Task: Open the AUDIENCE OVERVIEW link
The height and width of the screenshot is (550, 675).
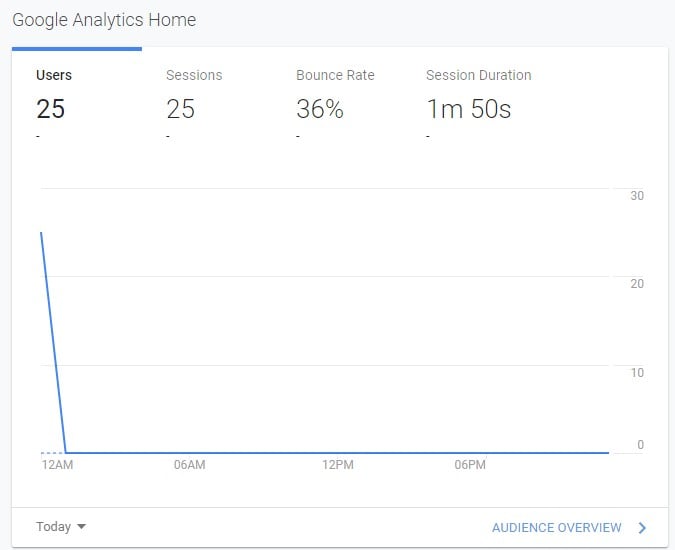Action: pyautogui.click(x=556, y=528)
